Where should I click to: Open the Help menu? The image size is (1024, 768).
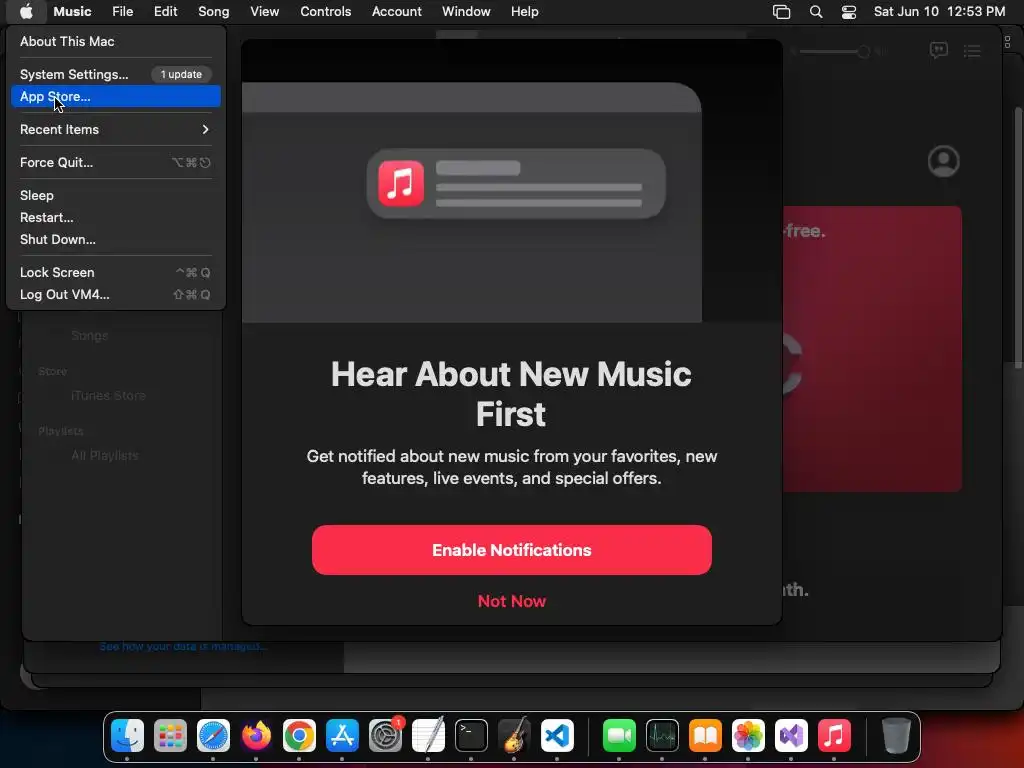coord(524,11)
